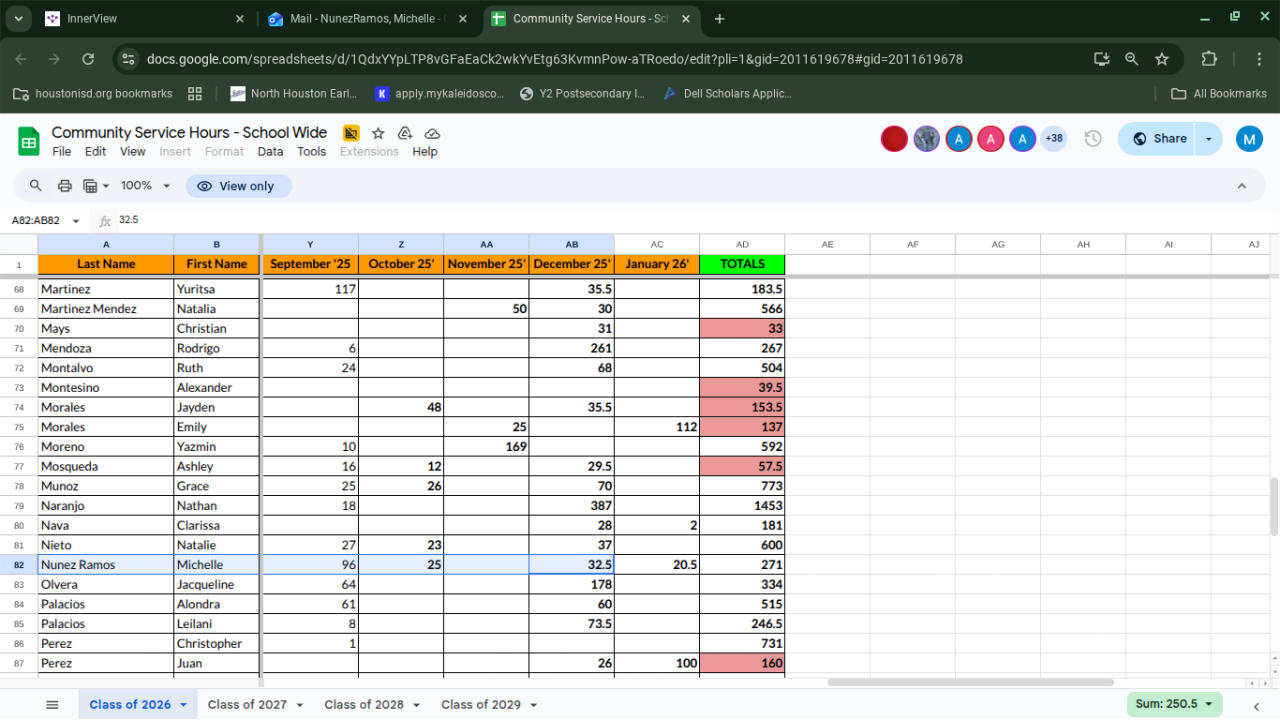Click the Share button
This screenshot has width=1280, height=720.
click(1158, 139)
